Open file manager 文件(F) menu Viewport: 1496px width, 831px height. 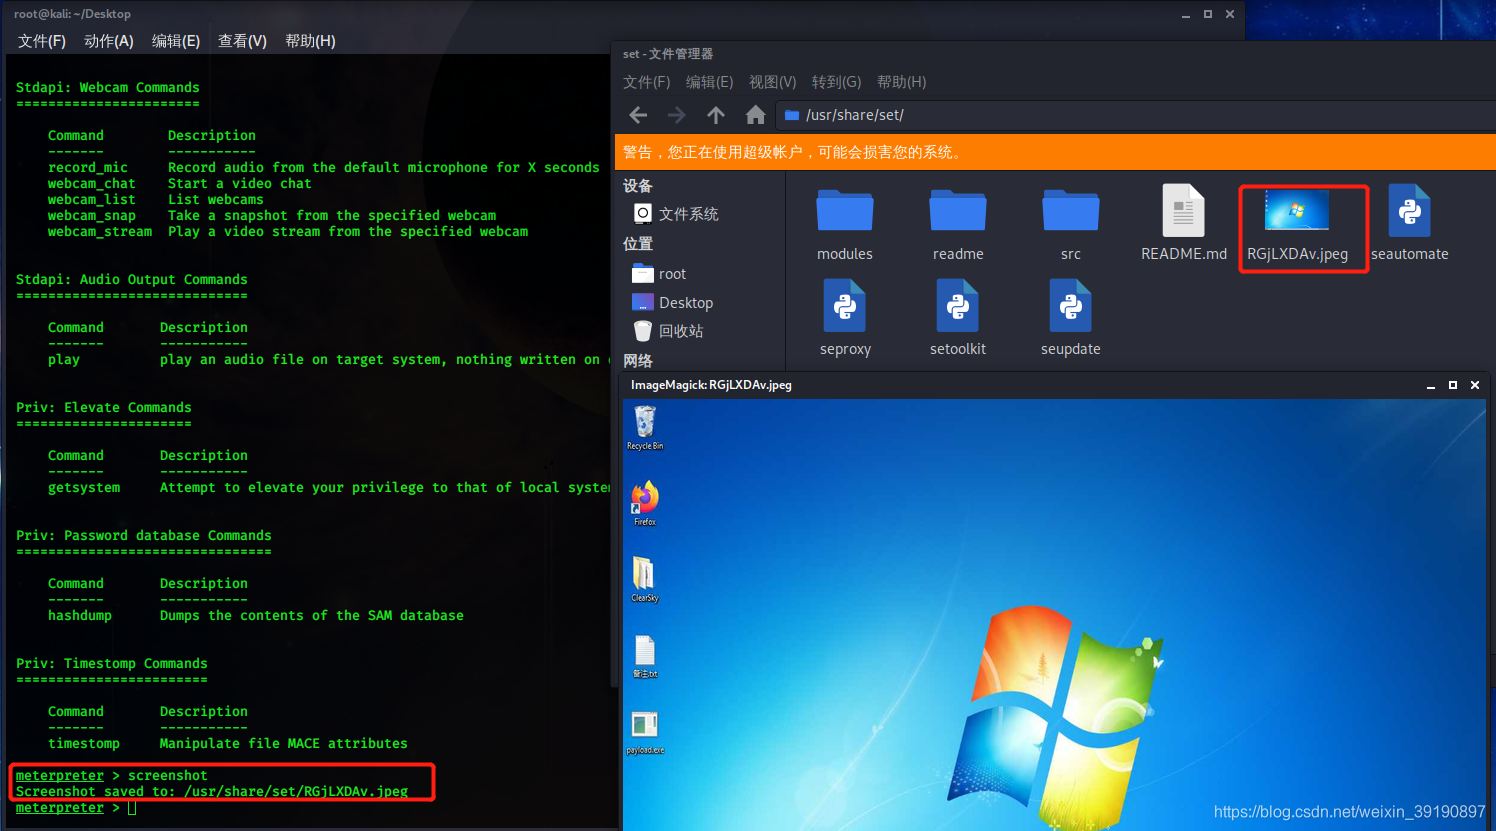[646, 82]
